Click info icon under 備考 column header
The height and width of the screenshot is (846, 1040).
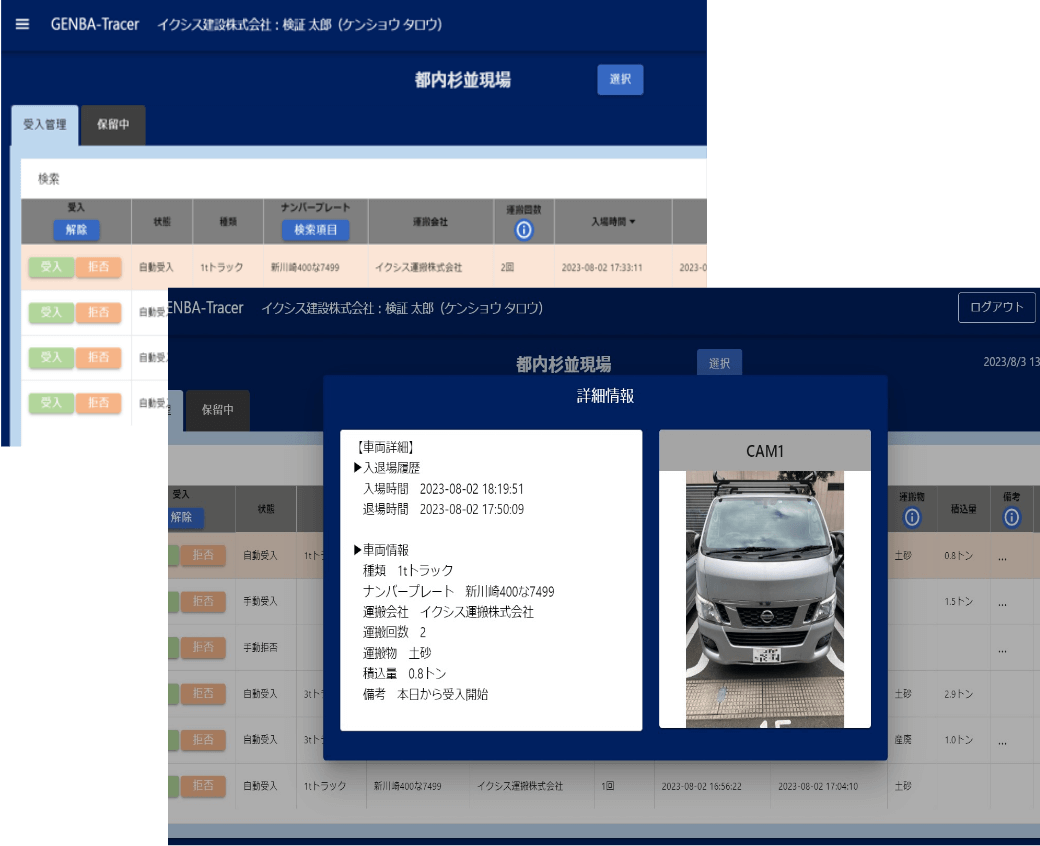1011,517
